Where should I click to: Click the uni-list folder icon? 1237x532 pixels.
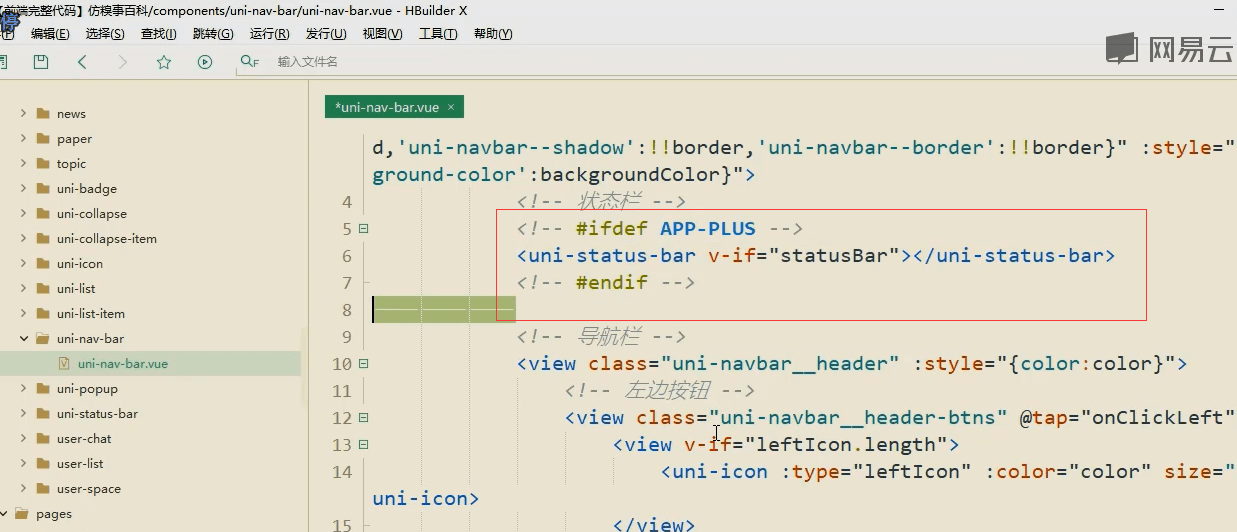[x=42, y=288]
